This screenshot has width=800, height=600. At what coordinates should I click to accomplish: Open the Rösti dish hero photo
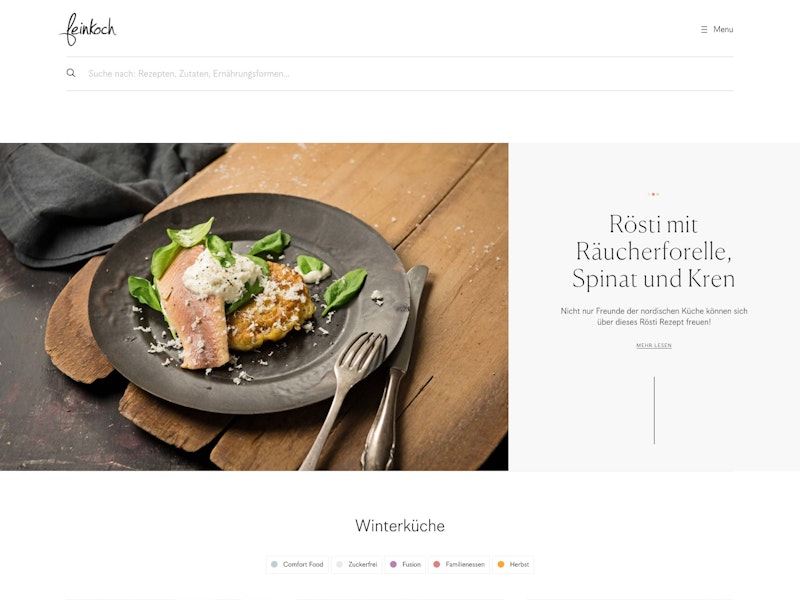(254, 307)
